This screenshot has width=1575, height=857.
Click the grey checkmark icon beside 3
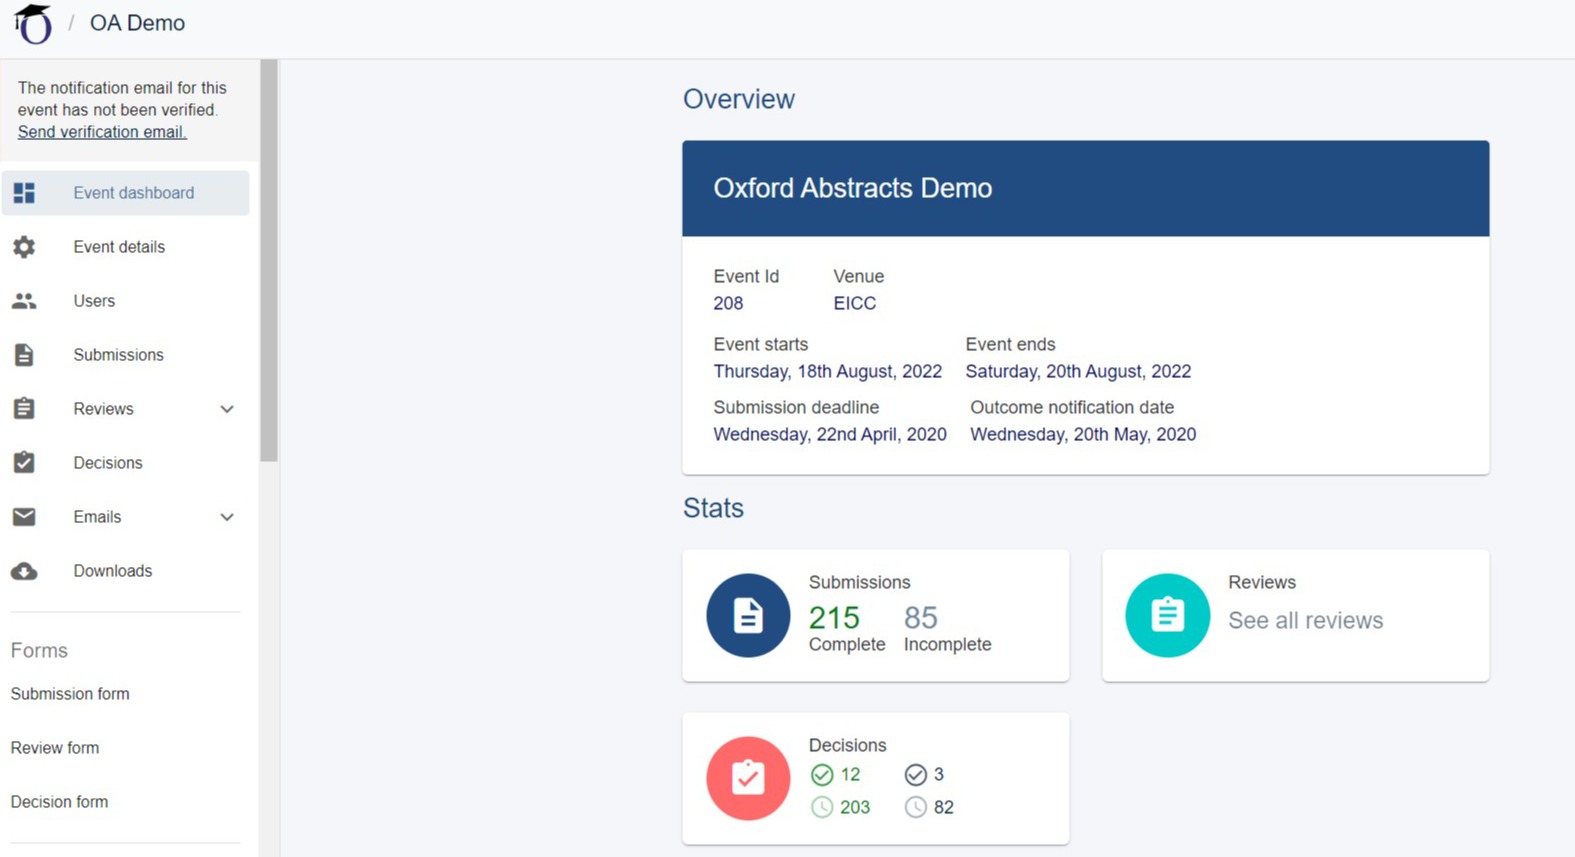coord(915,775)
